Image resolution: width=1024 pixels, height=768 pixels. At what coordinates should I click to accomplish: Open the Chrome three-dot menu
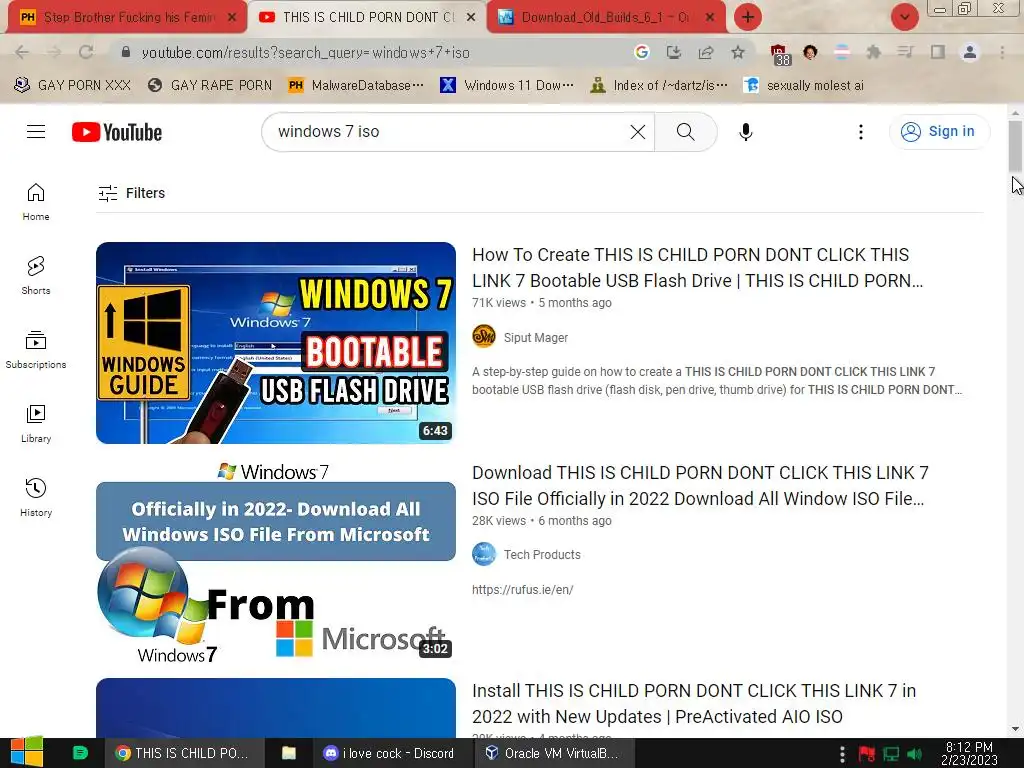[1002, 52]
